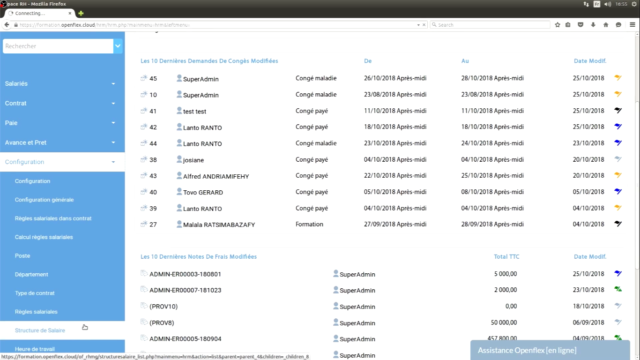Click status flag for (PROV10) expense note
Viewport: 640px width, 360px height.
coord(618,306)
